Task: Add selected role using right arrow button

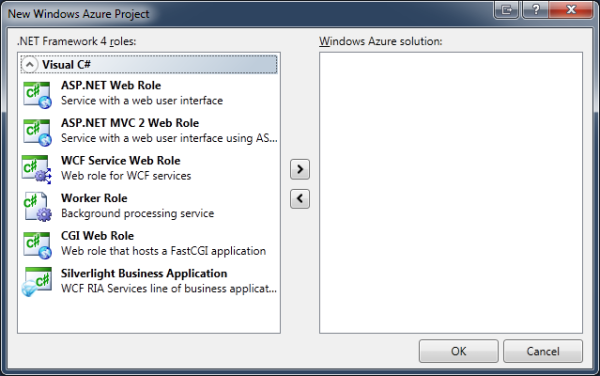Action: (300, 169)
